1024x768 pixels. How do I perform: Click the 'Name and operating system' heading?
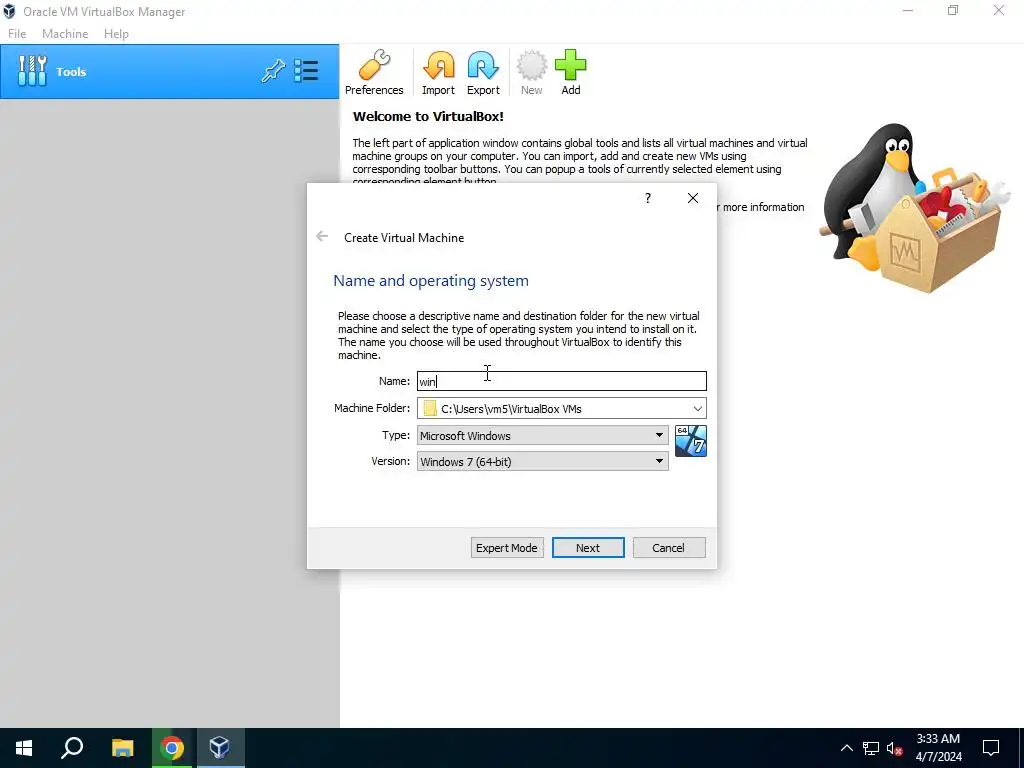tap(431, 281)
